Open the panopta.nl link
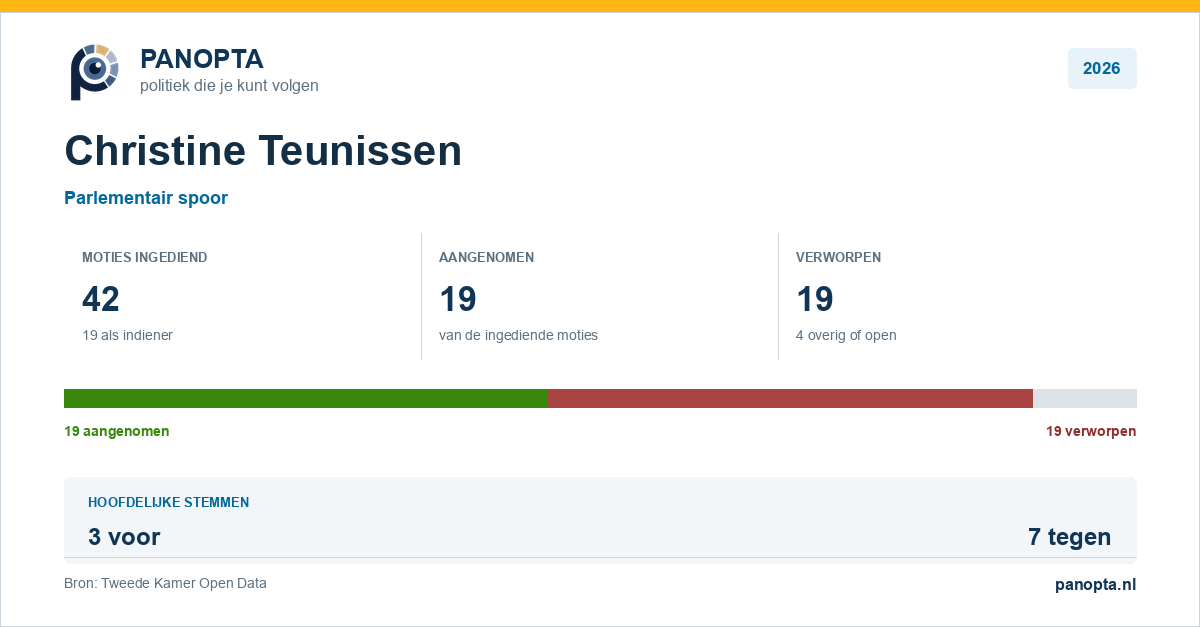The width and height of the screenshot is (1200, 627). click(x=1095, y=585)
